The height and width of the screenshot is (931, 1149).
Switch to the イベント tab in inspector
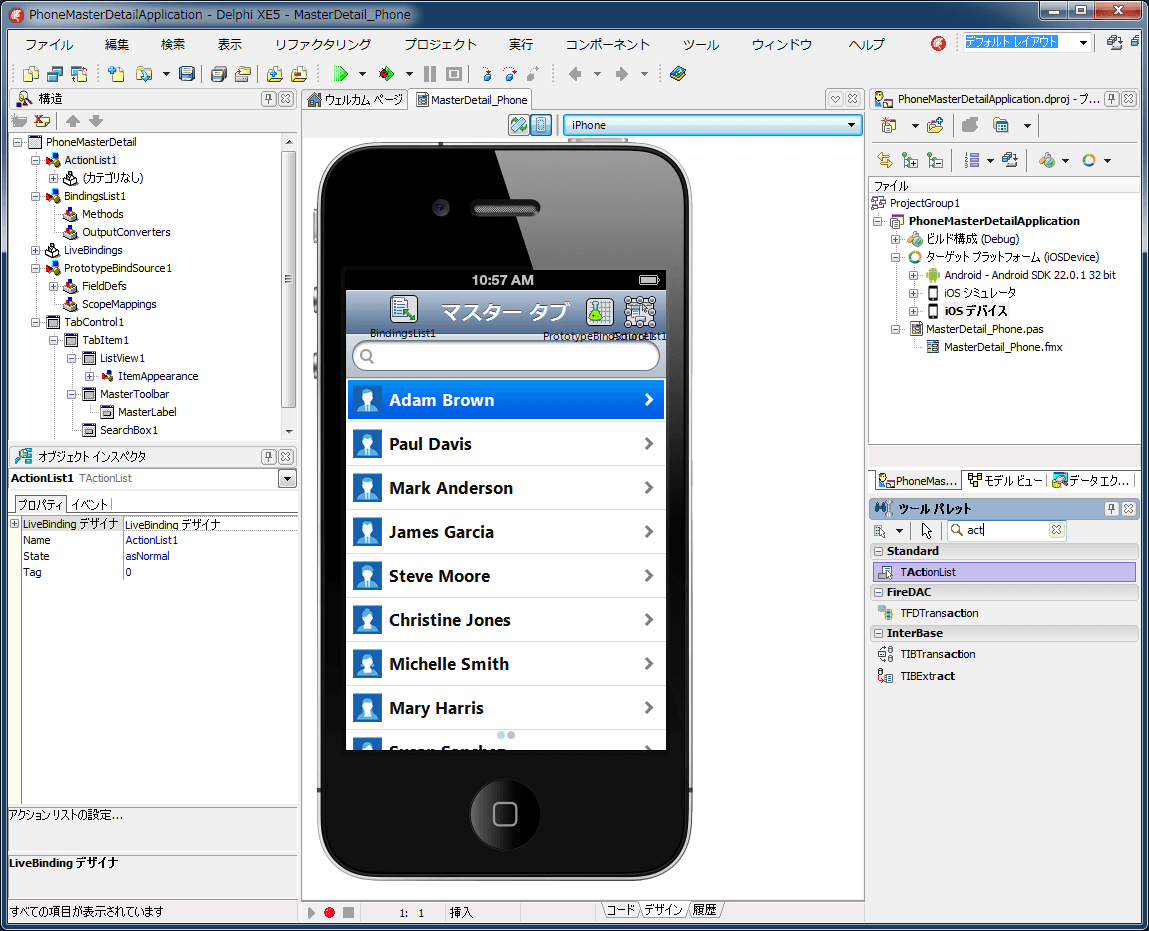coord(89,505)
